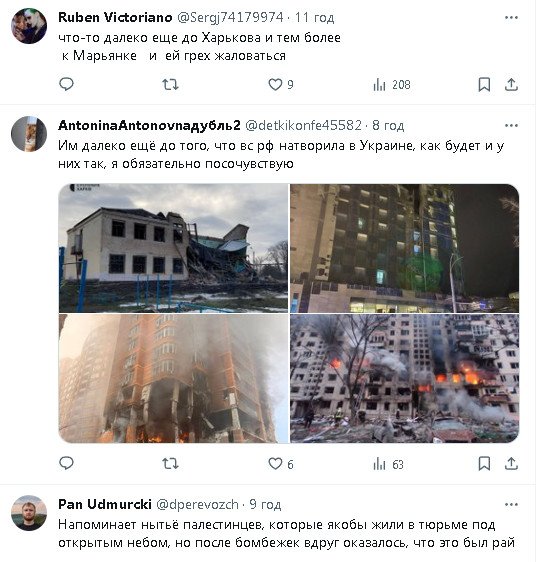
Task: Retweet Ruben Victoriano's post
Action: click(170, 85)
